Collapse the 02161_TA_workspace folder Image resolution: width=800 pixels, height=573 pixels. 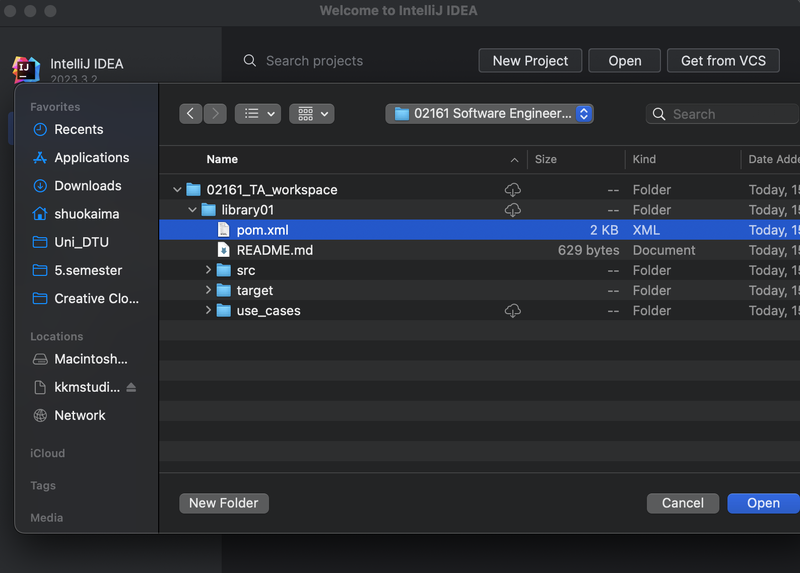177,190
